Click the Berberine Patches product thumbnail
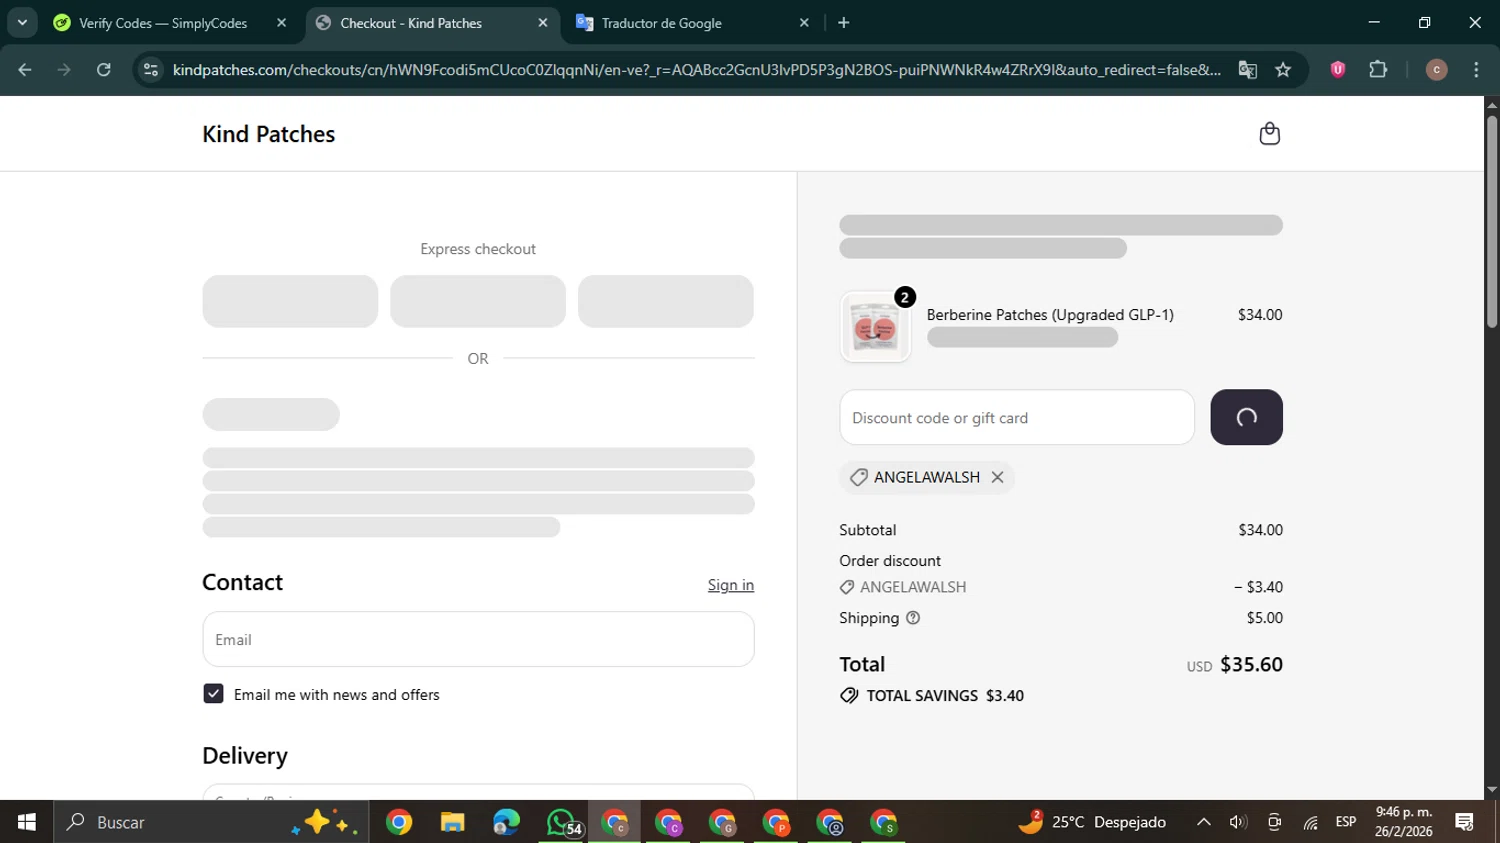 875,327
